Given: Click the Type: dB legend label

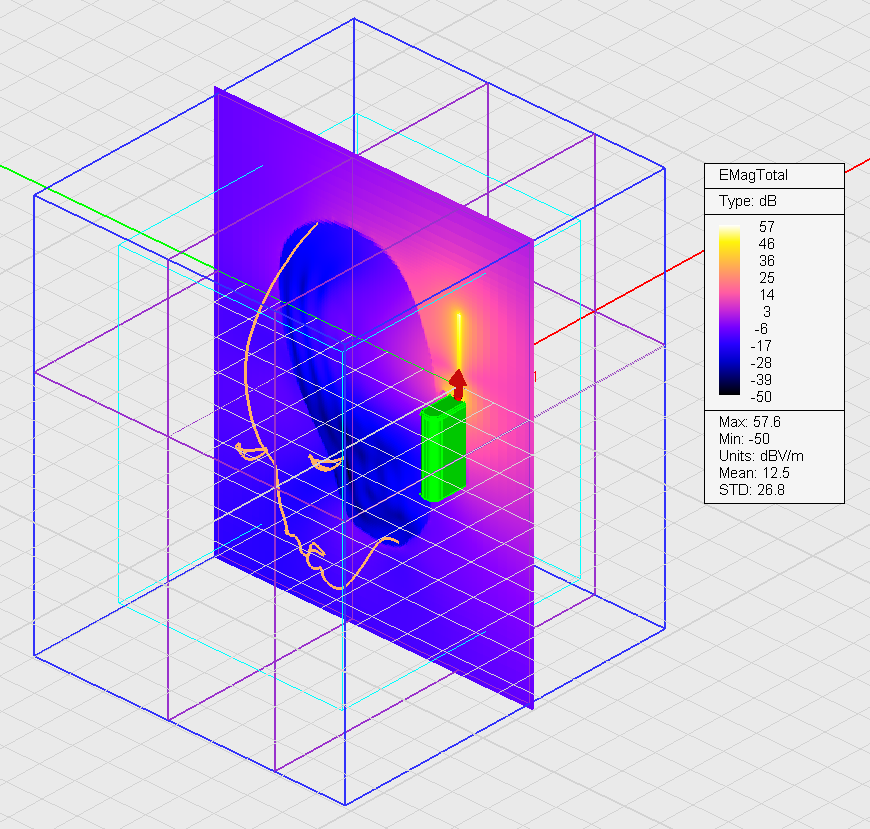Looking at the screenshot, I should [x=748, y=201].
